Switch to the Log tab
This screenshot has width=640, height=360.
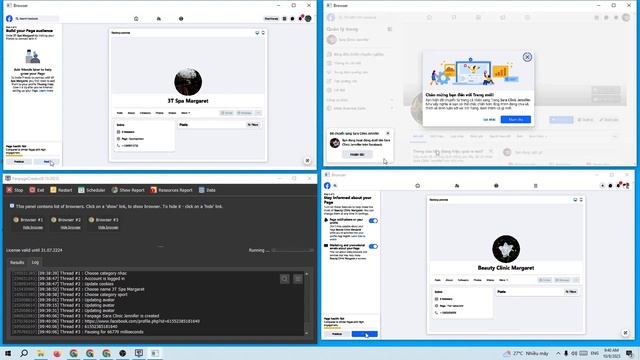[35, 262]
